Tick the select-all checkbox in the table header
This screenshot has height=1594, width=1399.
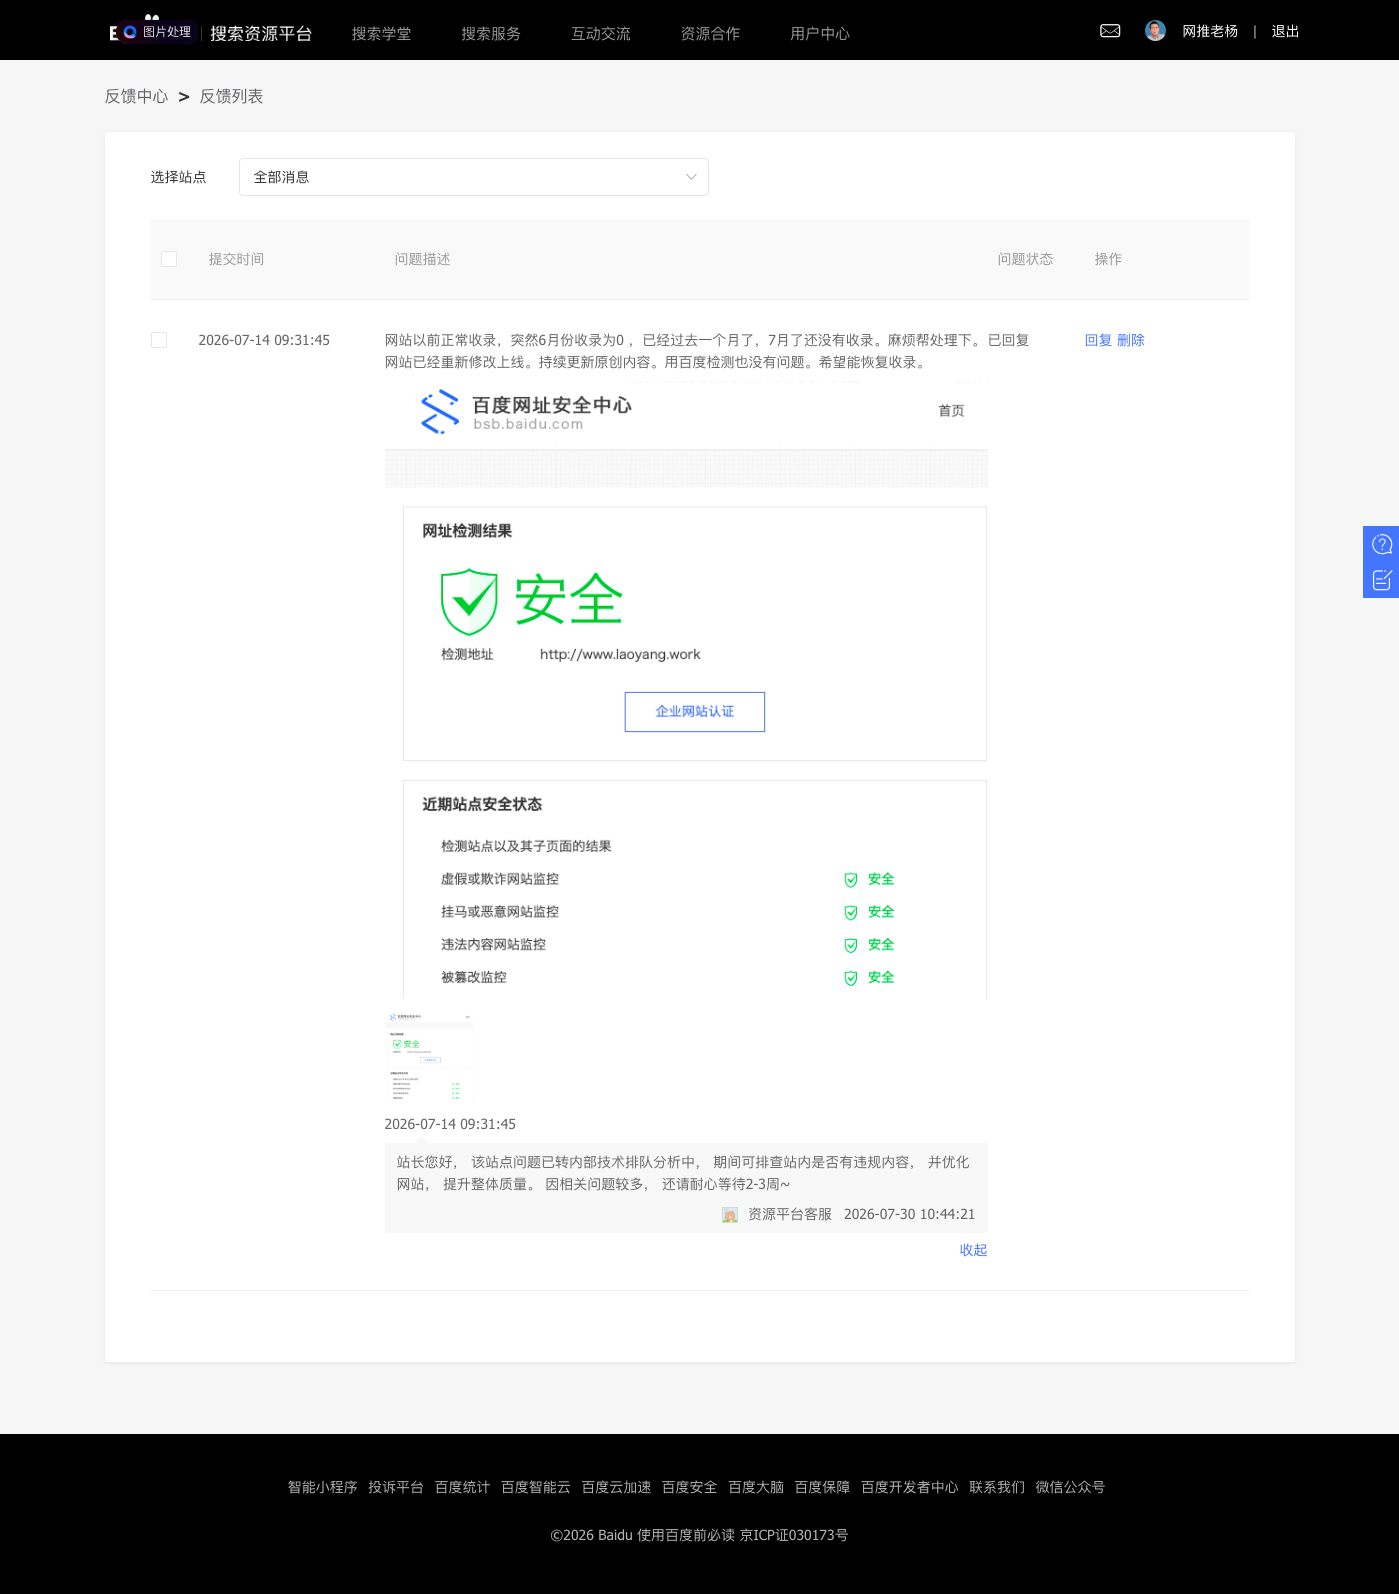tap(169, 259)
